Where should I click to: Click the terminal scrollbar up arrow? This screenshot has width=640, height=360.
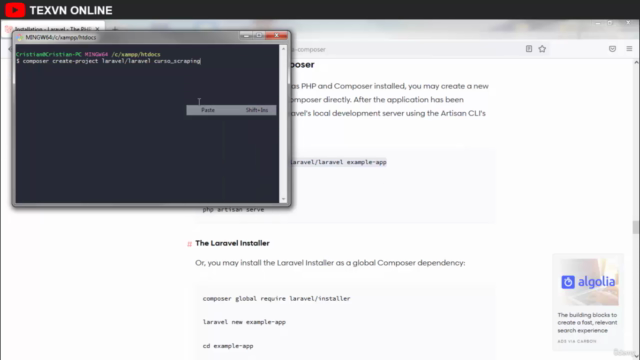[283, 49]
